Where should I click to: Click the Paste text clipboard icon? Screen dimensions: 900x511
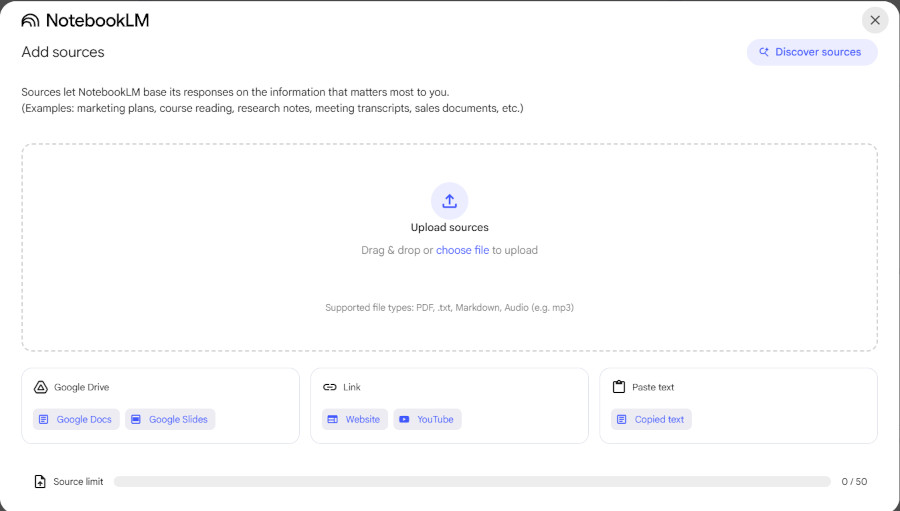pos(619,387)
